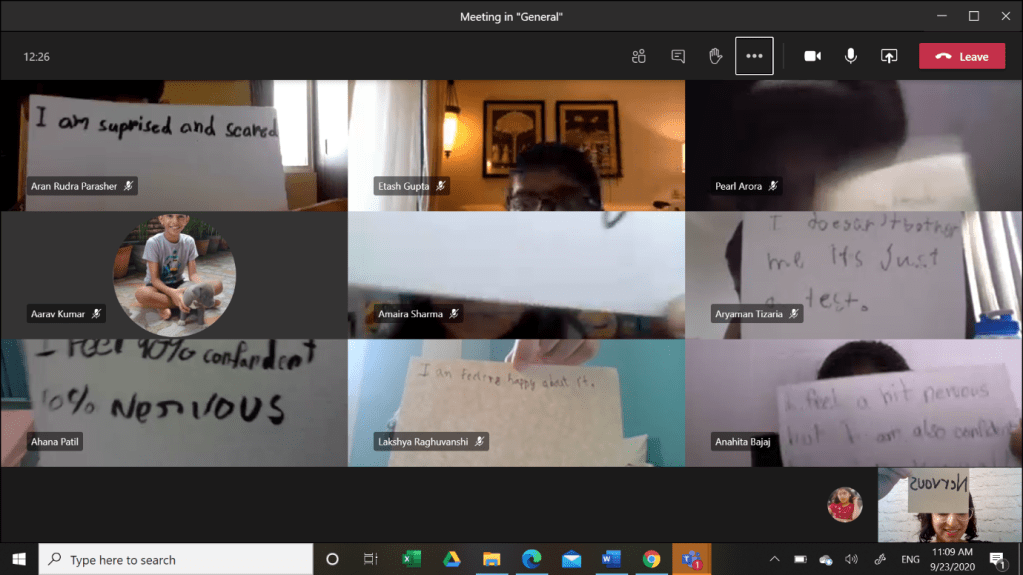The width and height of the screenshot is (1023, 575).
Task: Expand the hidden system tray icons
Action: (774, 559)
